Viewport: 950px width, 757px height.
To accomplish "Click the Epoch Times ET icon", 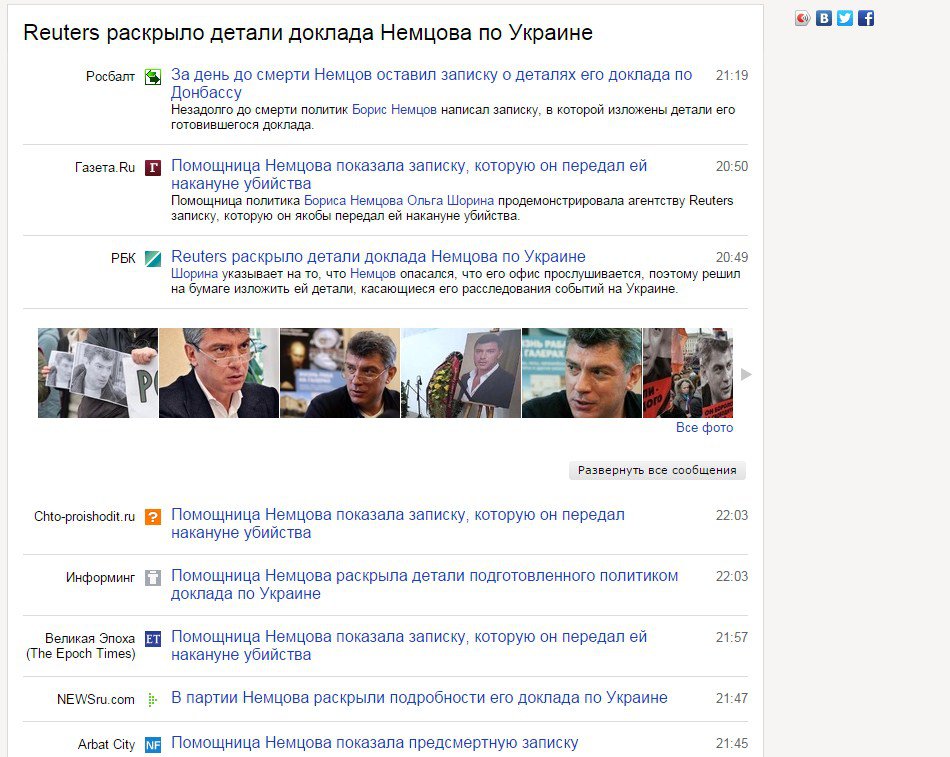I will pos(152,637).
